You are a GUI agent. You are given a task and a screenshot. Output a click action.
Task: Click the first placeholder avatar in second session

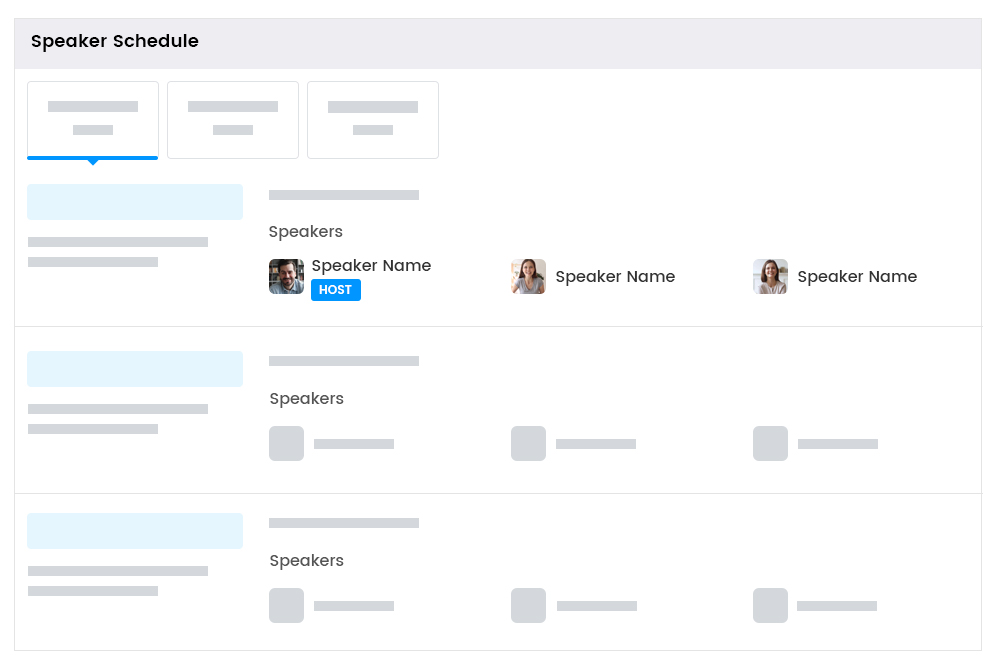[x=286, y=444]
